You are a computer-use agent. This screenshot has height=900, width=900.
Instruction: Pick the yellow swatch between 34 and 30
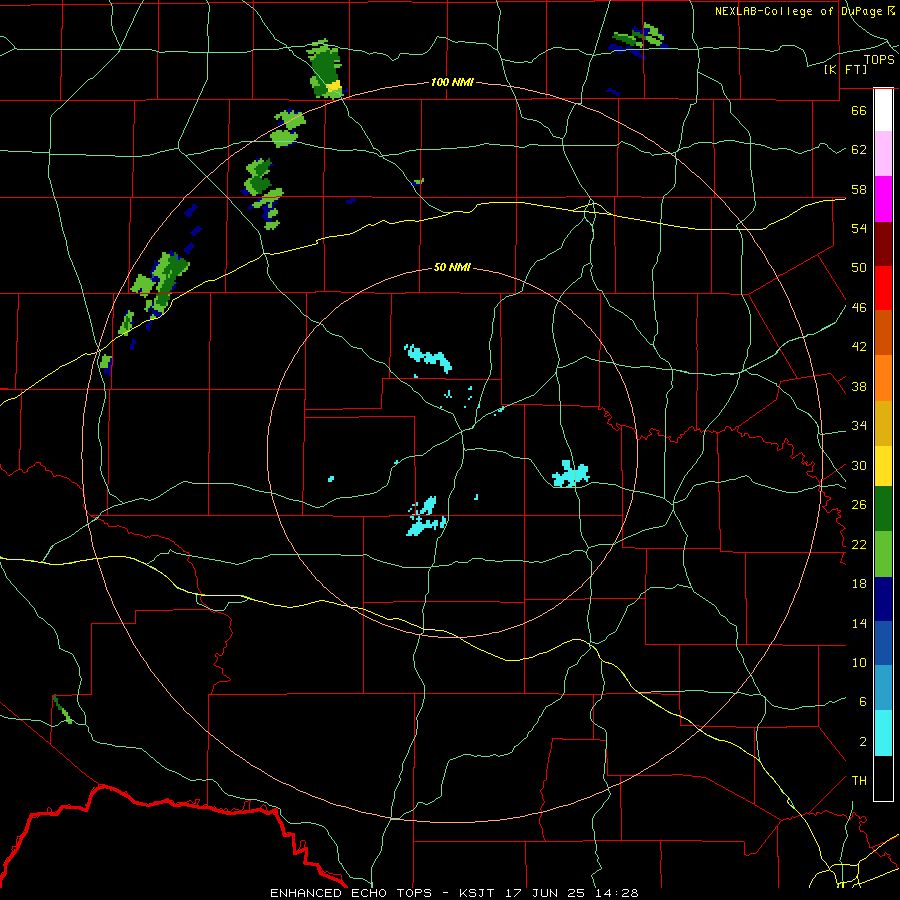pos(883,466)
